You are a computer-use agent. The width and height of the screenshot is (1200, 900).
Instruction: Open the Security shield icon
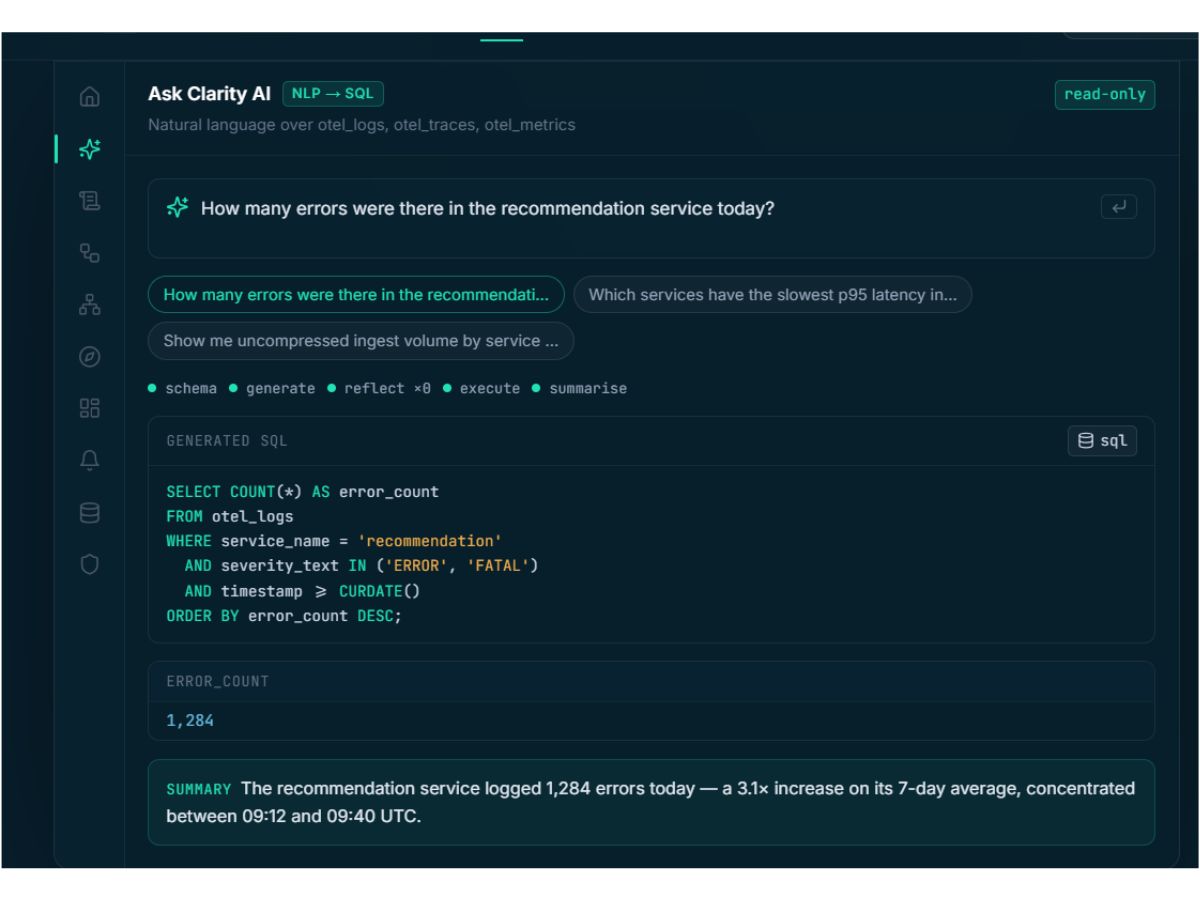pyautogui.click(x=90, y=565)
